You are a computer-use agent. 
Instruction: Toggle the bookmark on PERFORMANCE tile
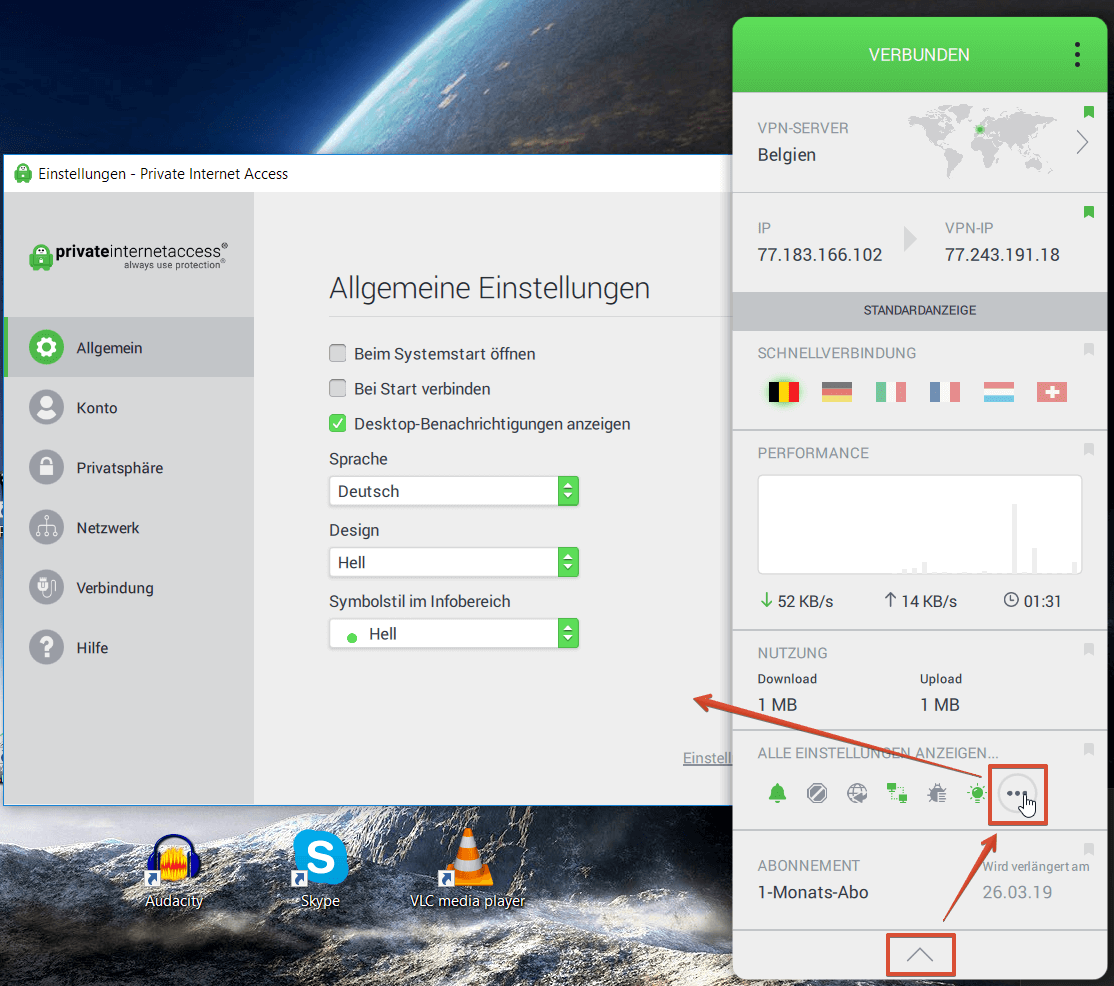coord(1088,449)
